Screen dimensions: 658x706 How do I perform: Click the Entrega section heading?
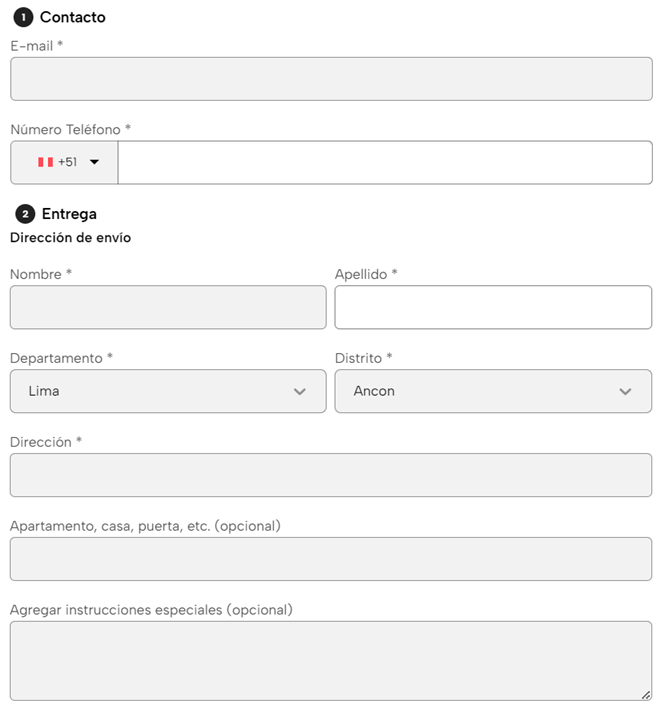(69, 214)
